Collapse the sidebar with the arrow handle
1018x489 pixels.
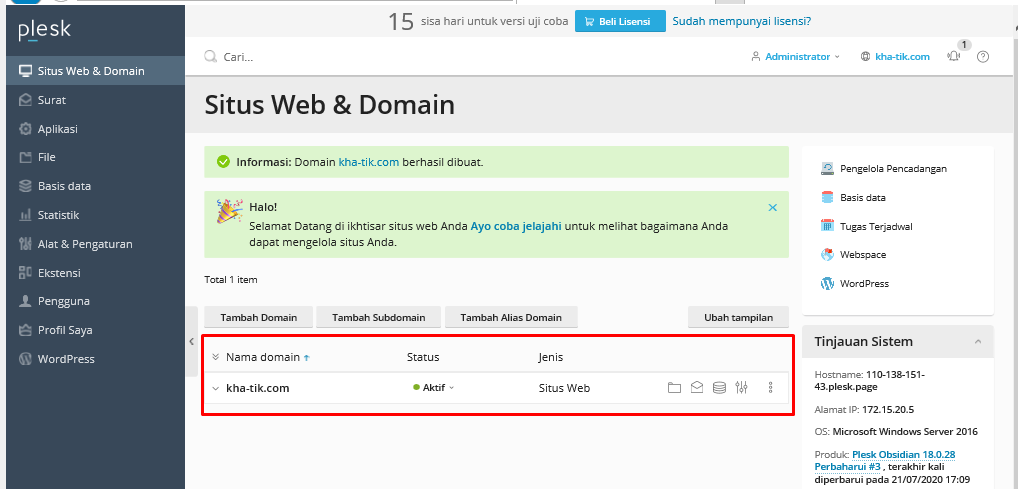[x=192, y=341]
